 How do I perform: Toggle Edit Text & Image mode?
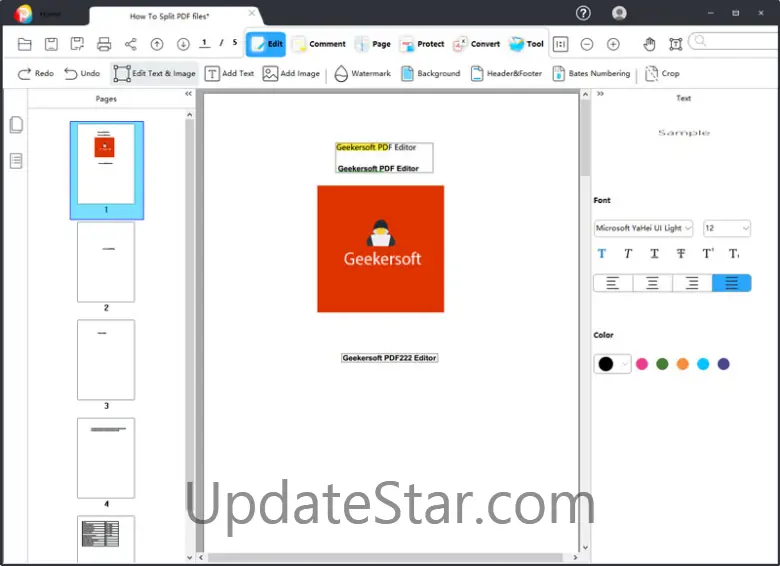[154, 74]
